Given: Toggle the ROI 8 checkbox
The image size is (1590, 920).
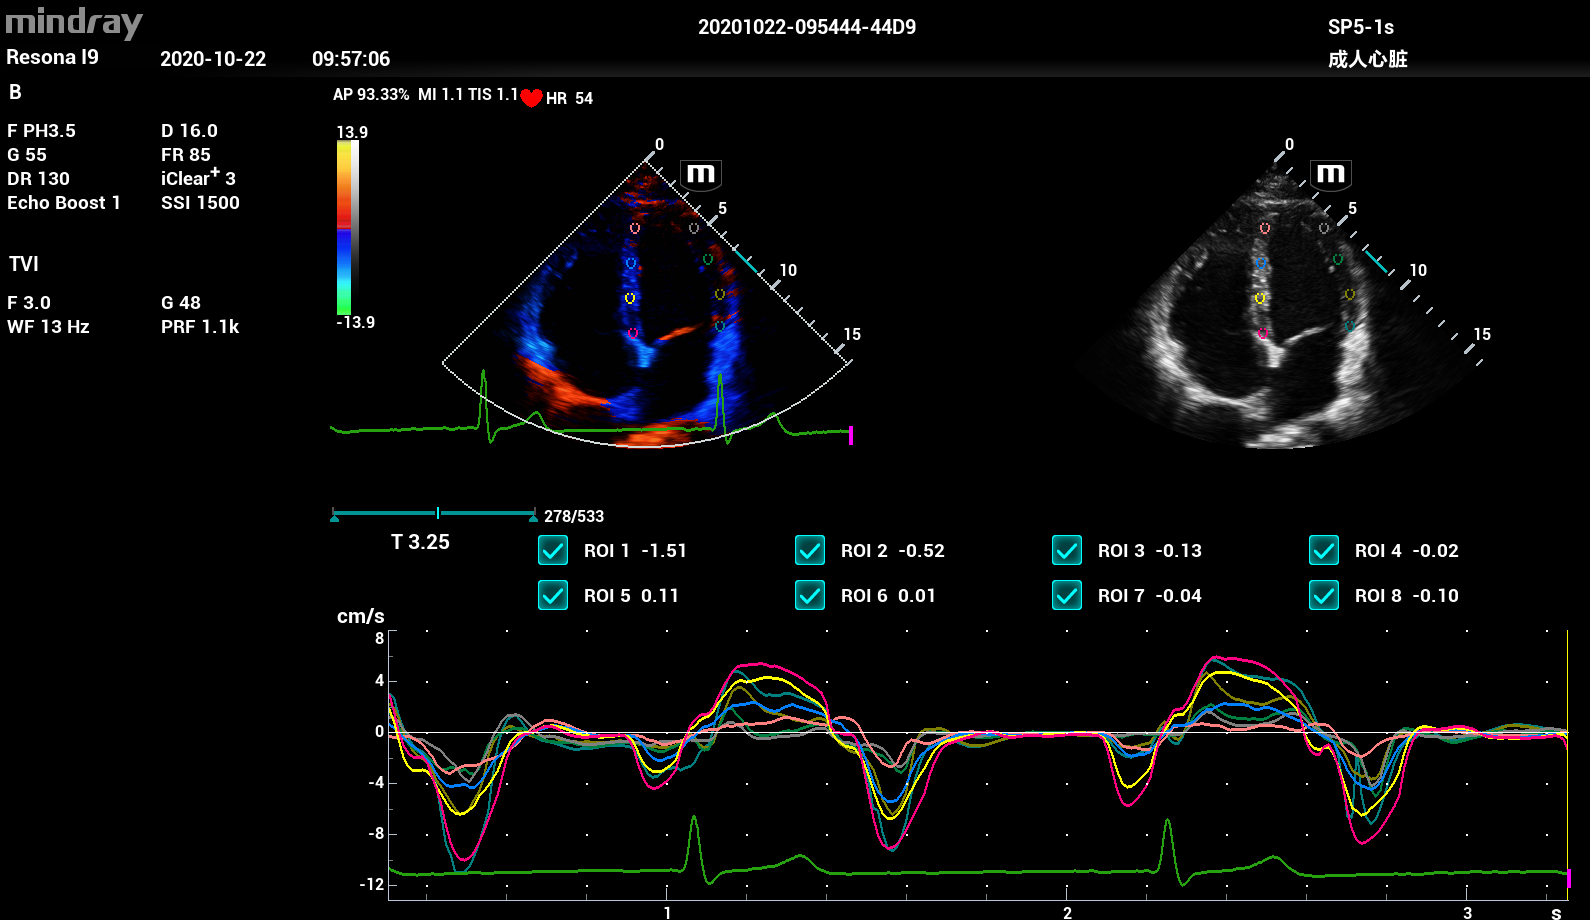Looking at the screenshot, I should pyautogui.click(x=1324, y=596).
